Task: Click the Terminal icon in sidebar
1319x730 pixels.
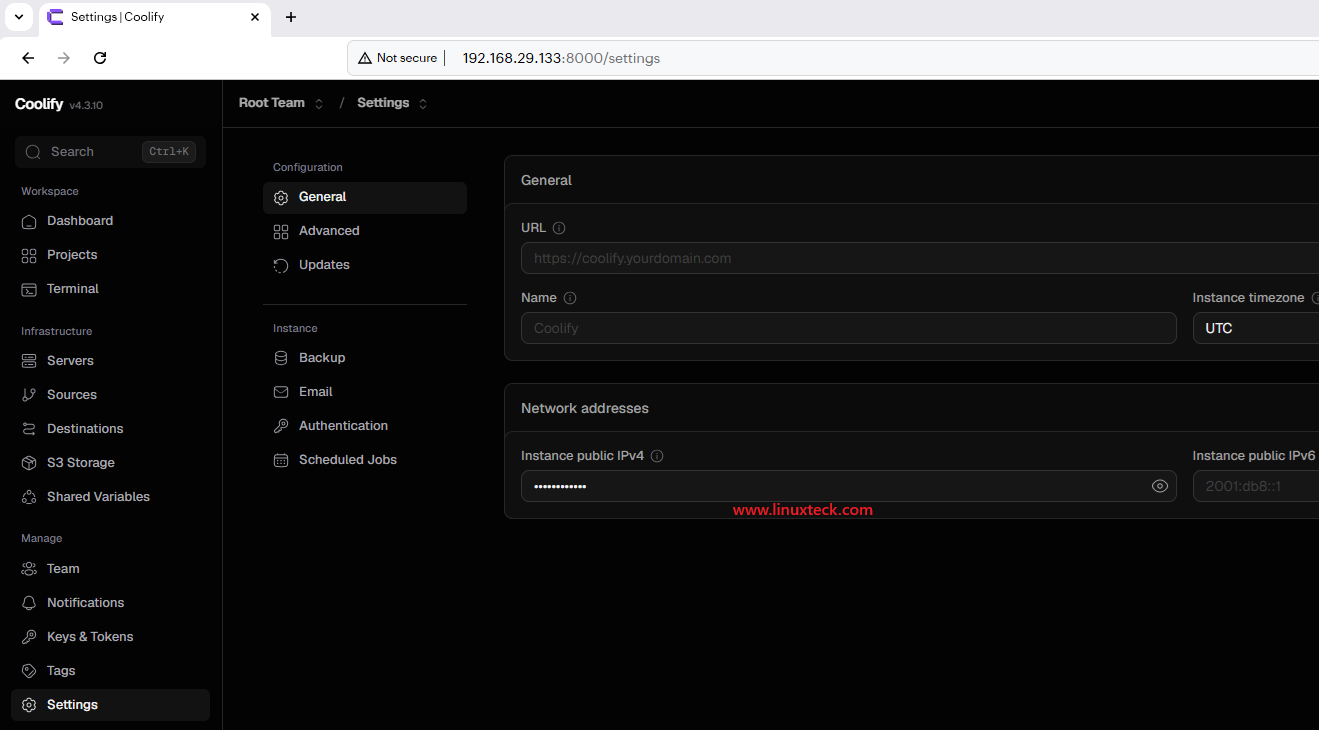Action: [29, 289]
